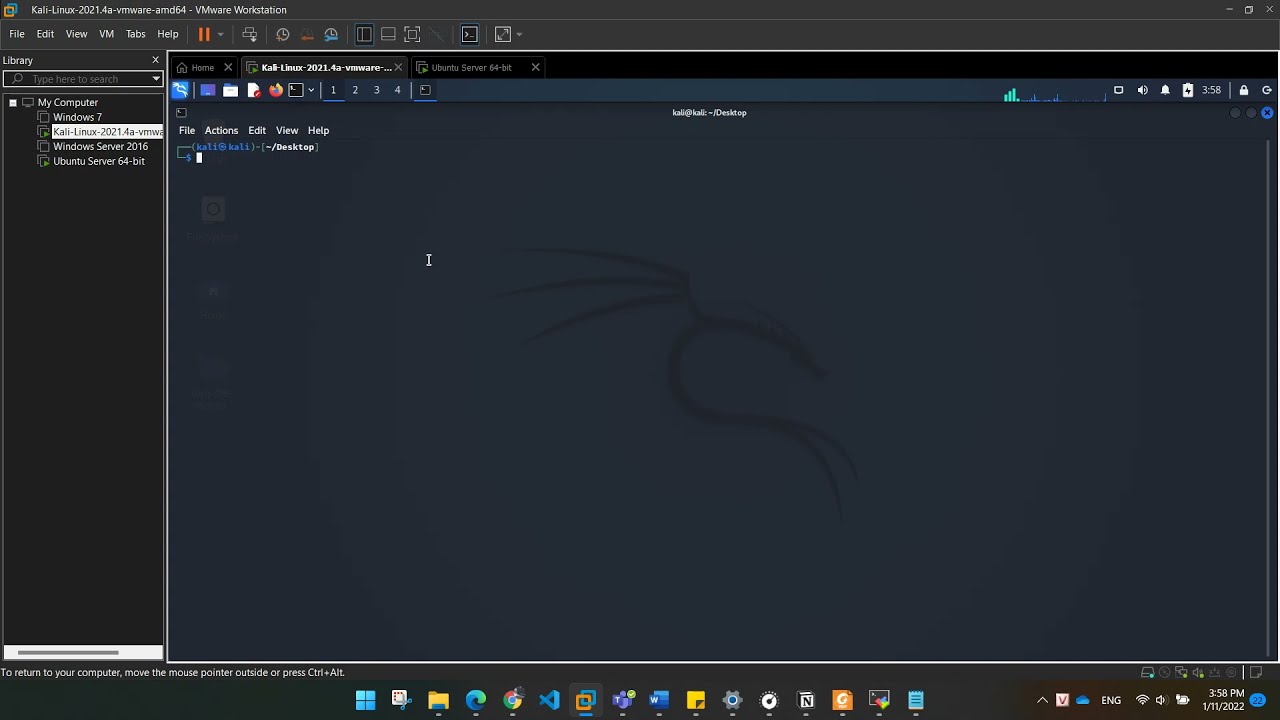This screenshot has height=720, width=1280.
Task: Open the terminal Help menu
Action: point(318,130)
